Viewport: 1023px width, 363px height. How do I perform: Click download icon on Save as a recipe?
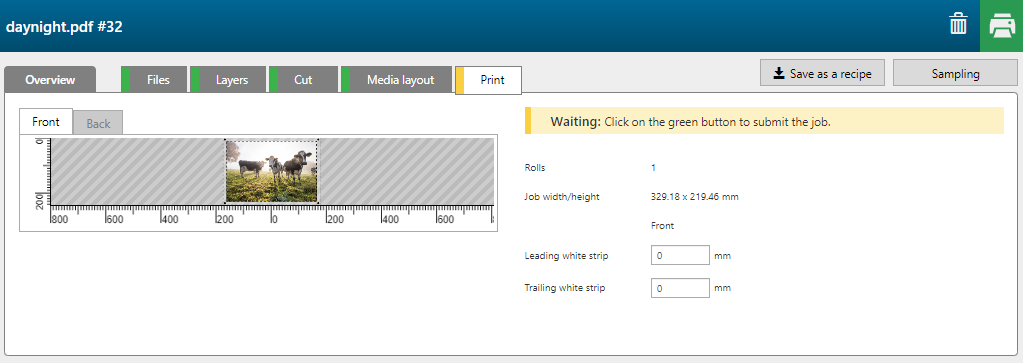click(779, 74)
